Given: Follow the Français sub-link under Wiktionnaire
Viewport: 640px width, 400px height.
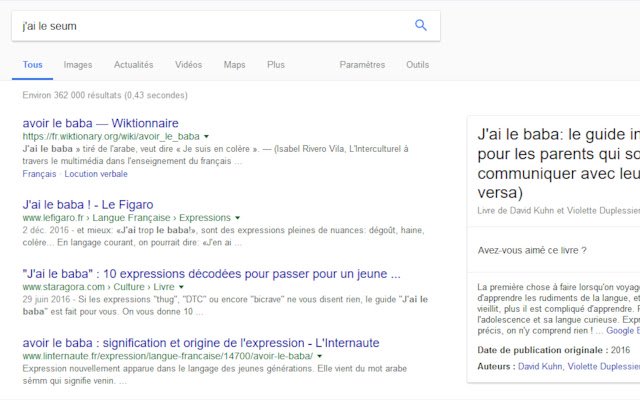Looking at the screenshot, I should 39,174.
